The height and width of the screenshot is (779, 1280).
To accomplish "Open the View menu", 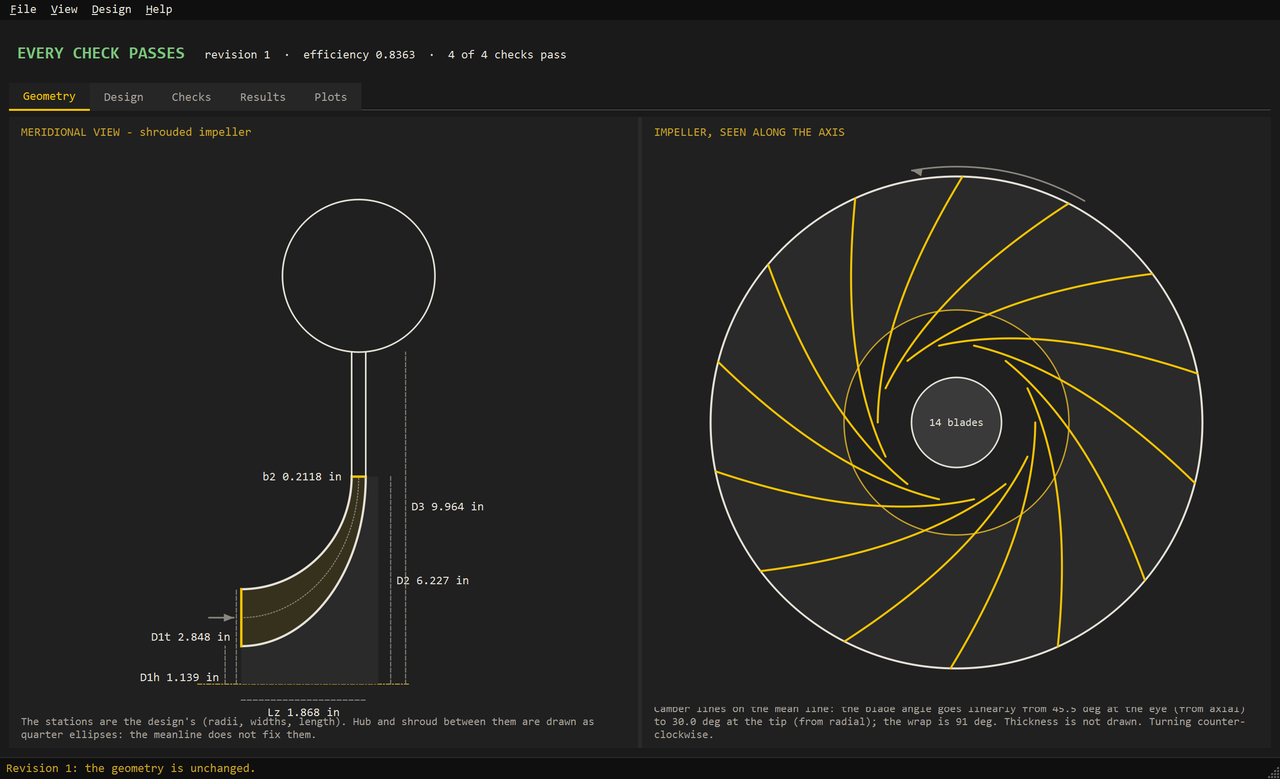I will (64, 9).
